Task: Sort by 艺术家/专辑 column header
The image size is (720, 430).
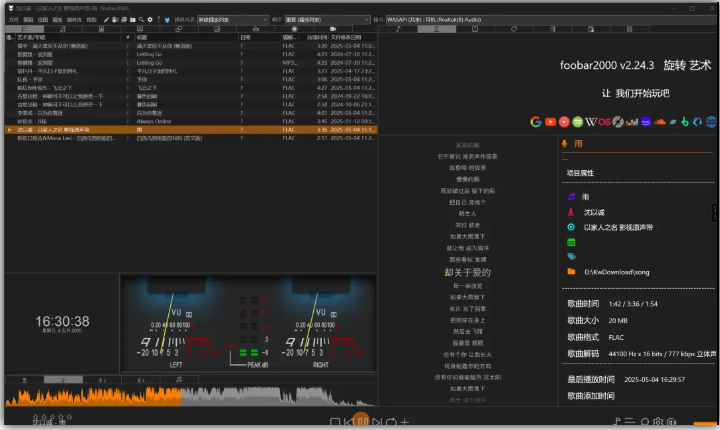Action: click(69, 37)
